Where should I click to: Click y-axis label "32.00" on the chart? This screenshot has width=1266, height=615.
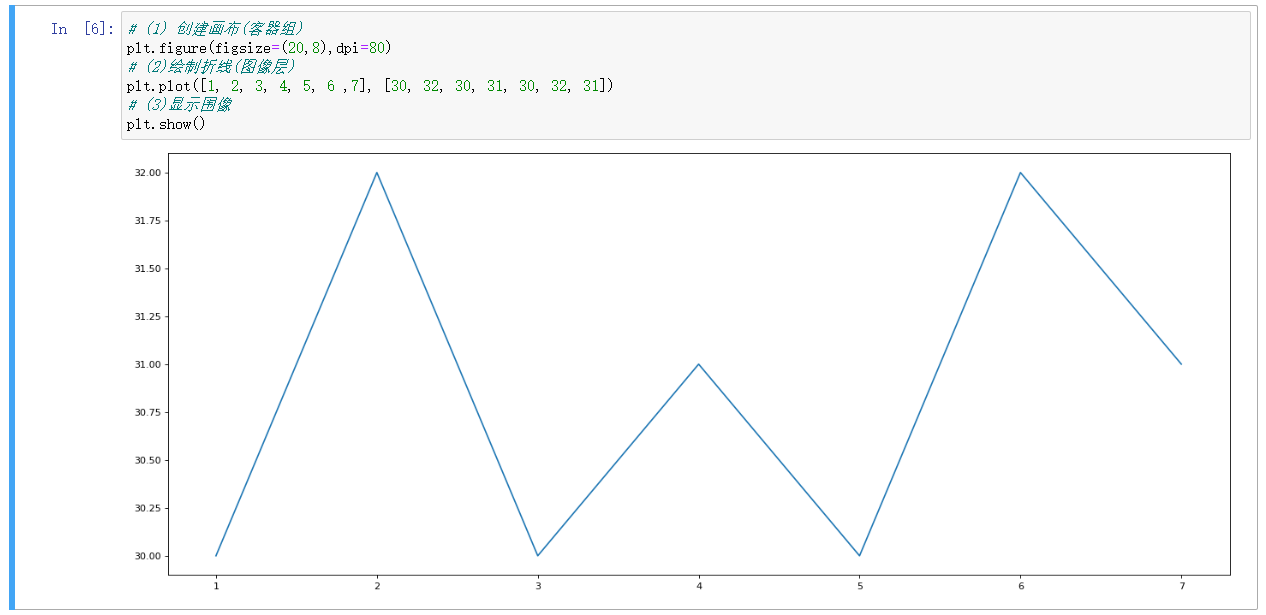[x=148, y=173]
